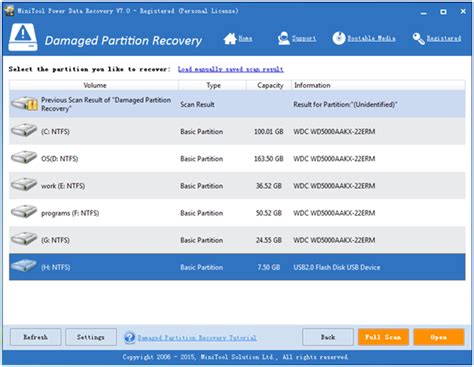Viewport: 474px width, 367px height.
Task: Click the 163.50 GB capacity cell
Action: 268,159
